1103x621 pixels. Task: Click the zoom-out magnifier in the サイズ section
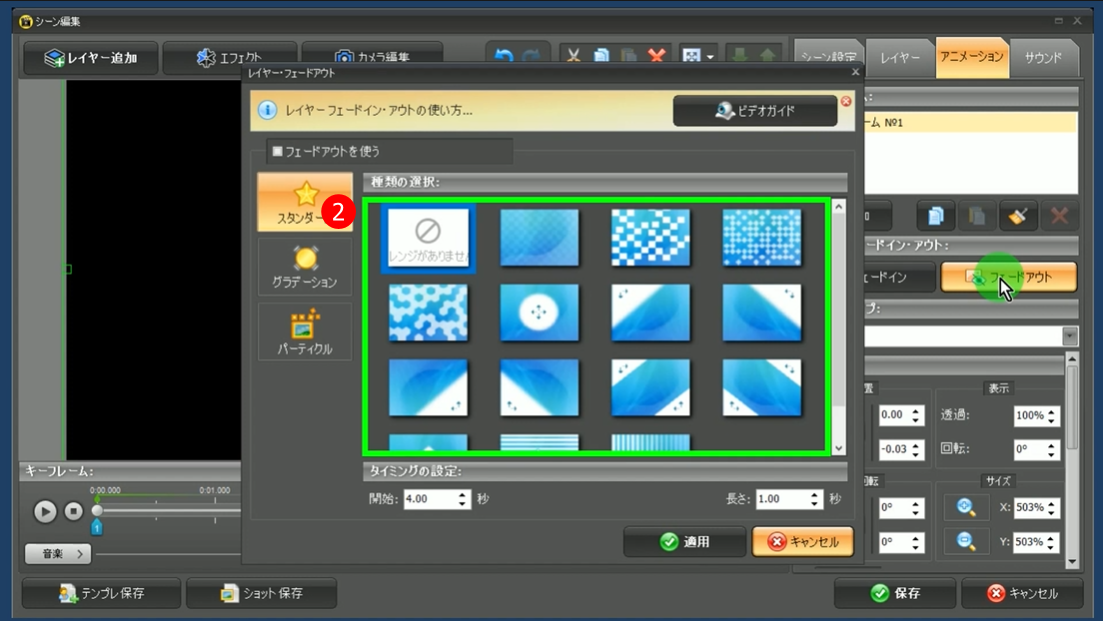click(966, 541)
